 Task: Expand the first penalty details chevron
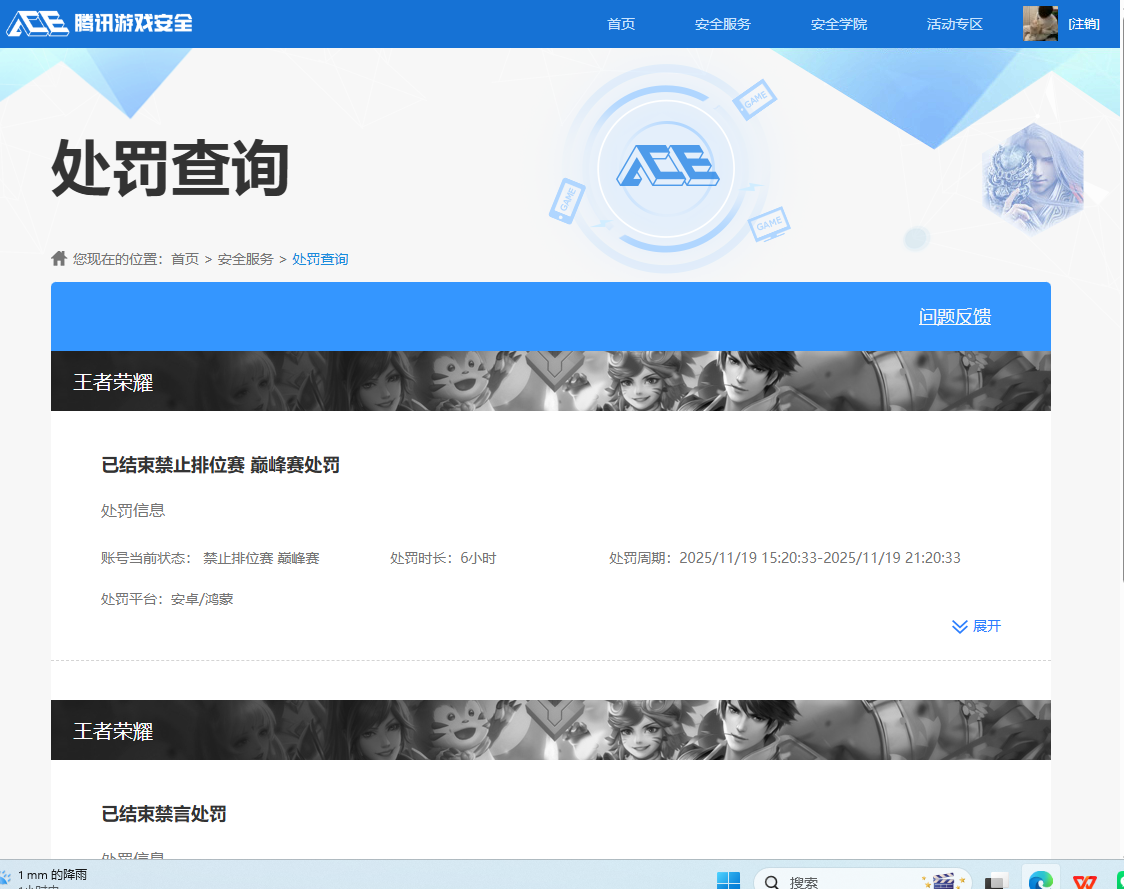pos(960,627)
